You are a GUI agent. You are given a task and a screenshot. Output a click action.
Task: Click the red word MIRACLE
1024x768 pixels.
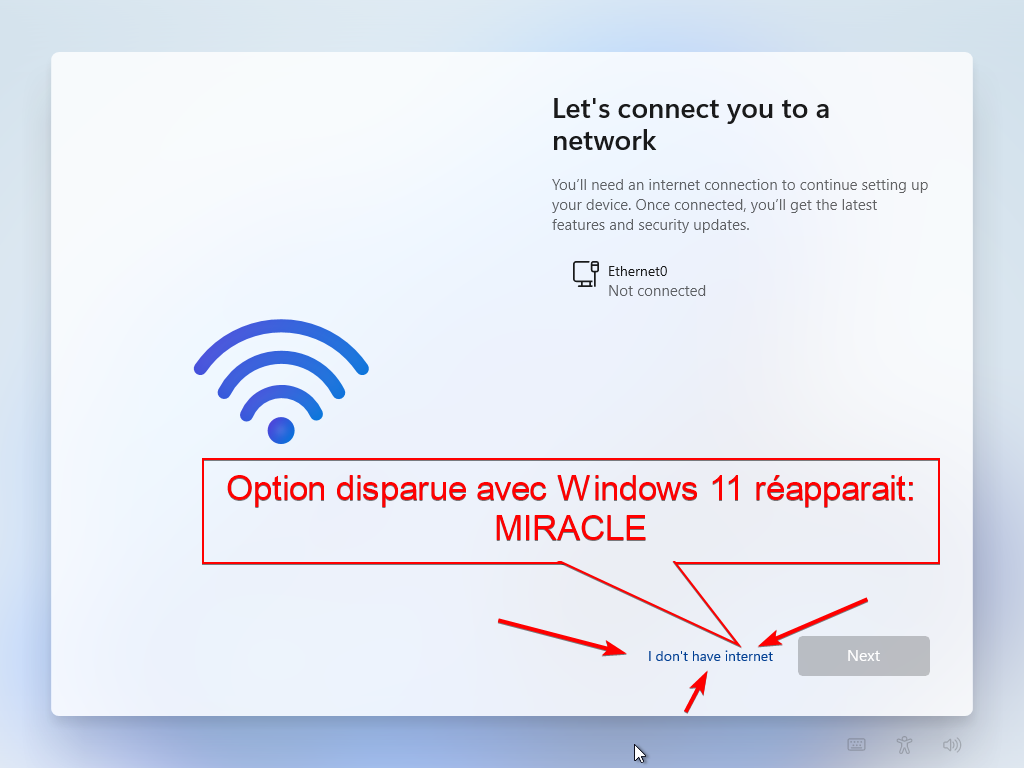point(570,528)
